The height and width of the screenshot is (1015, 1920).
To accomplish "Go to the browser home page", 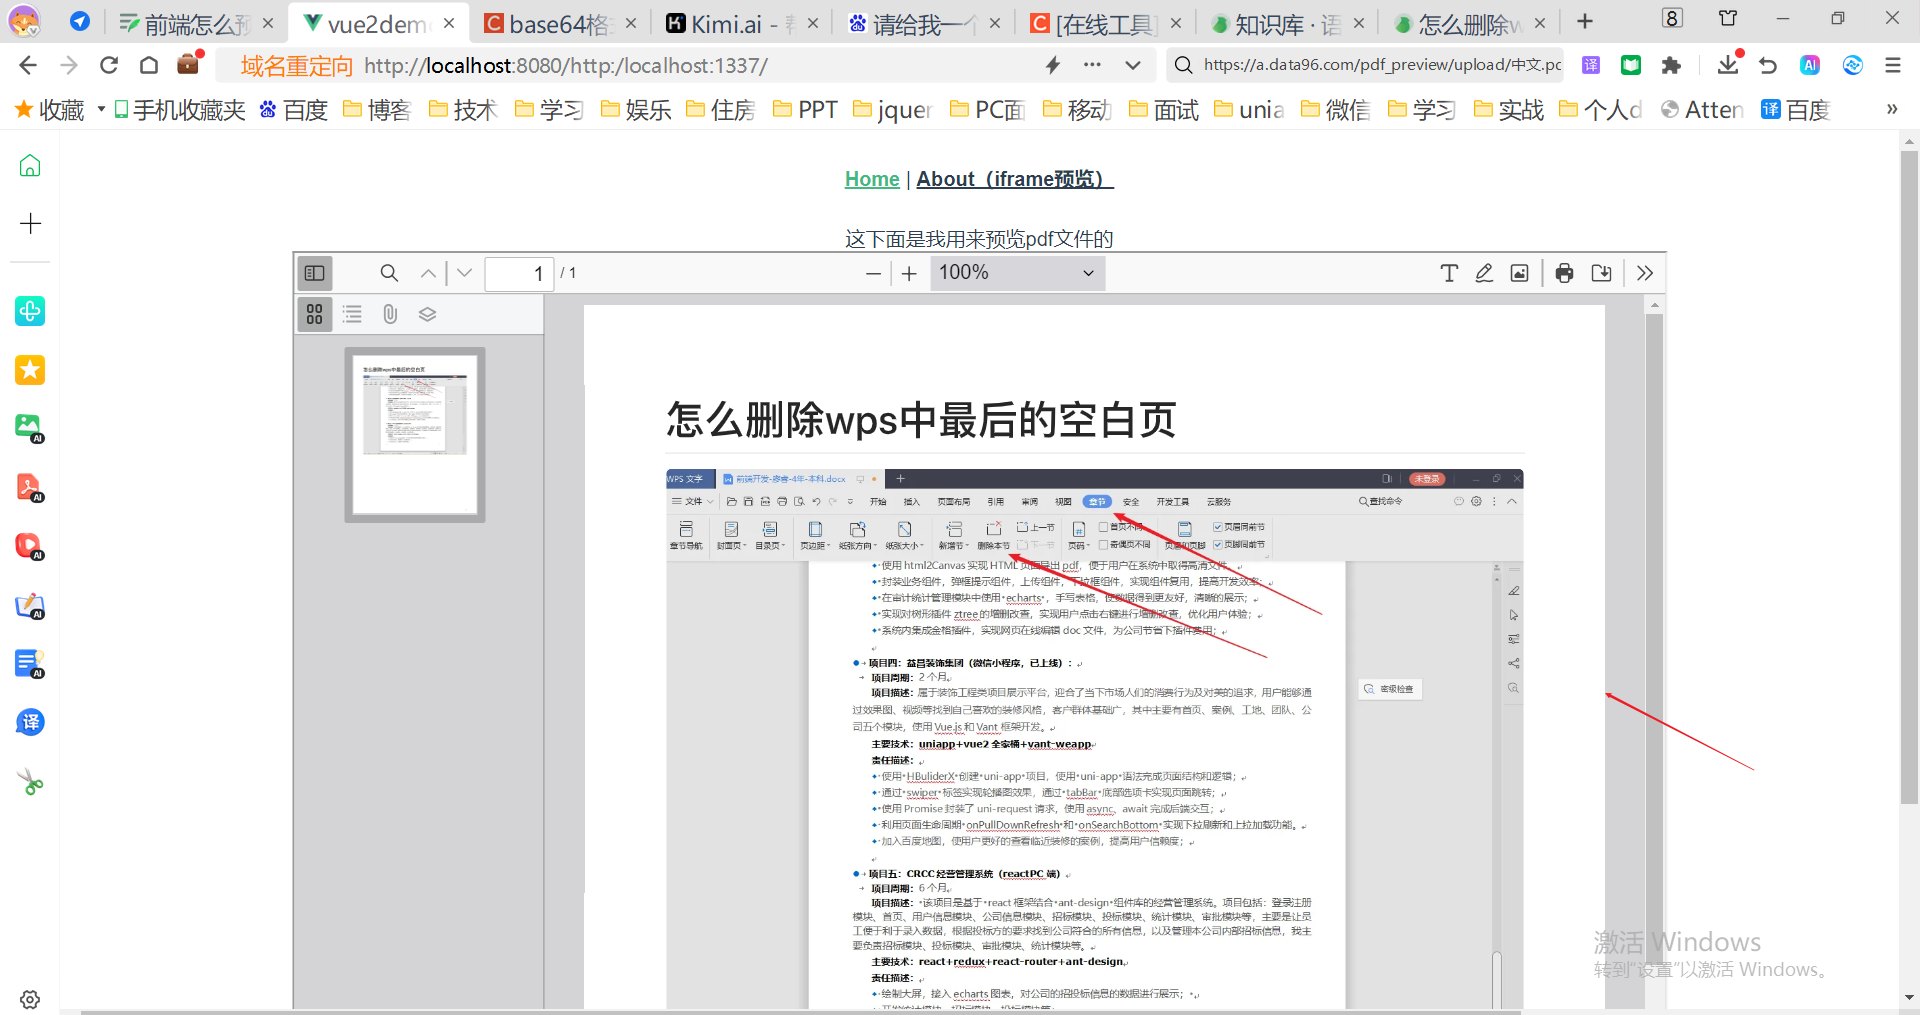I will point(149,65).
